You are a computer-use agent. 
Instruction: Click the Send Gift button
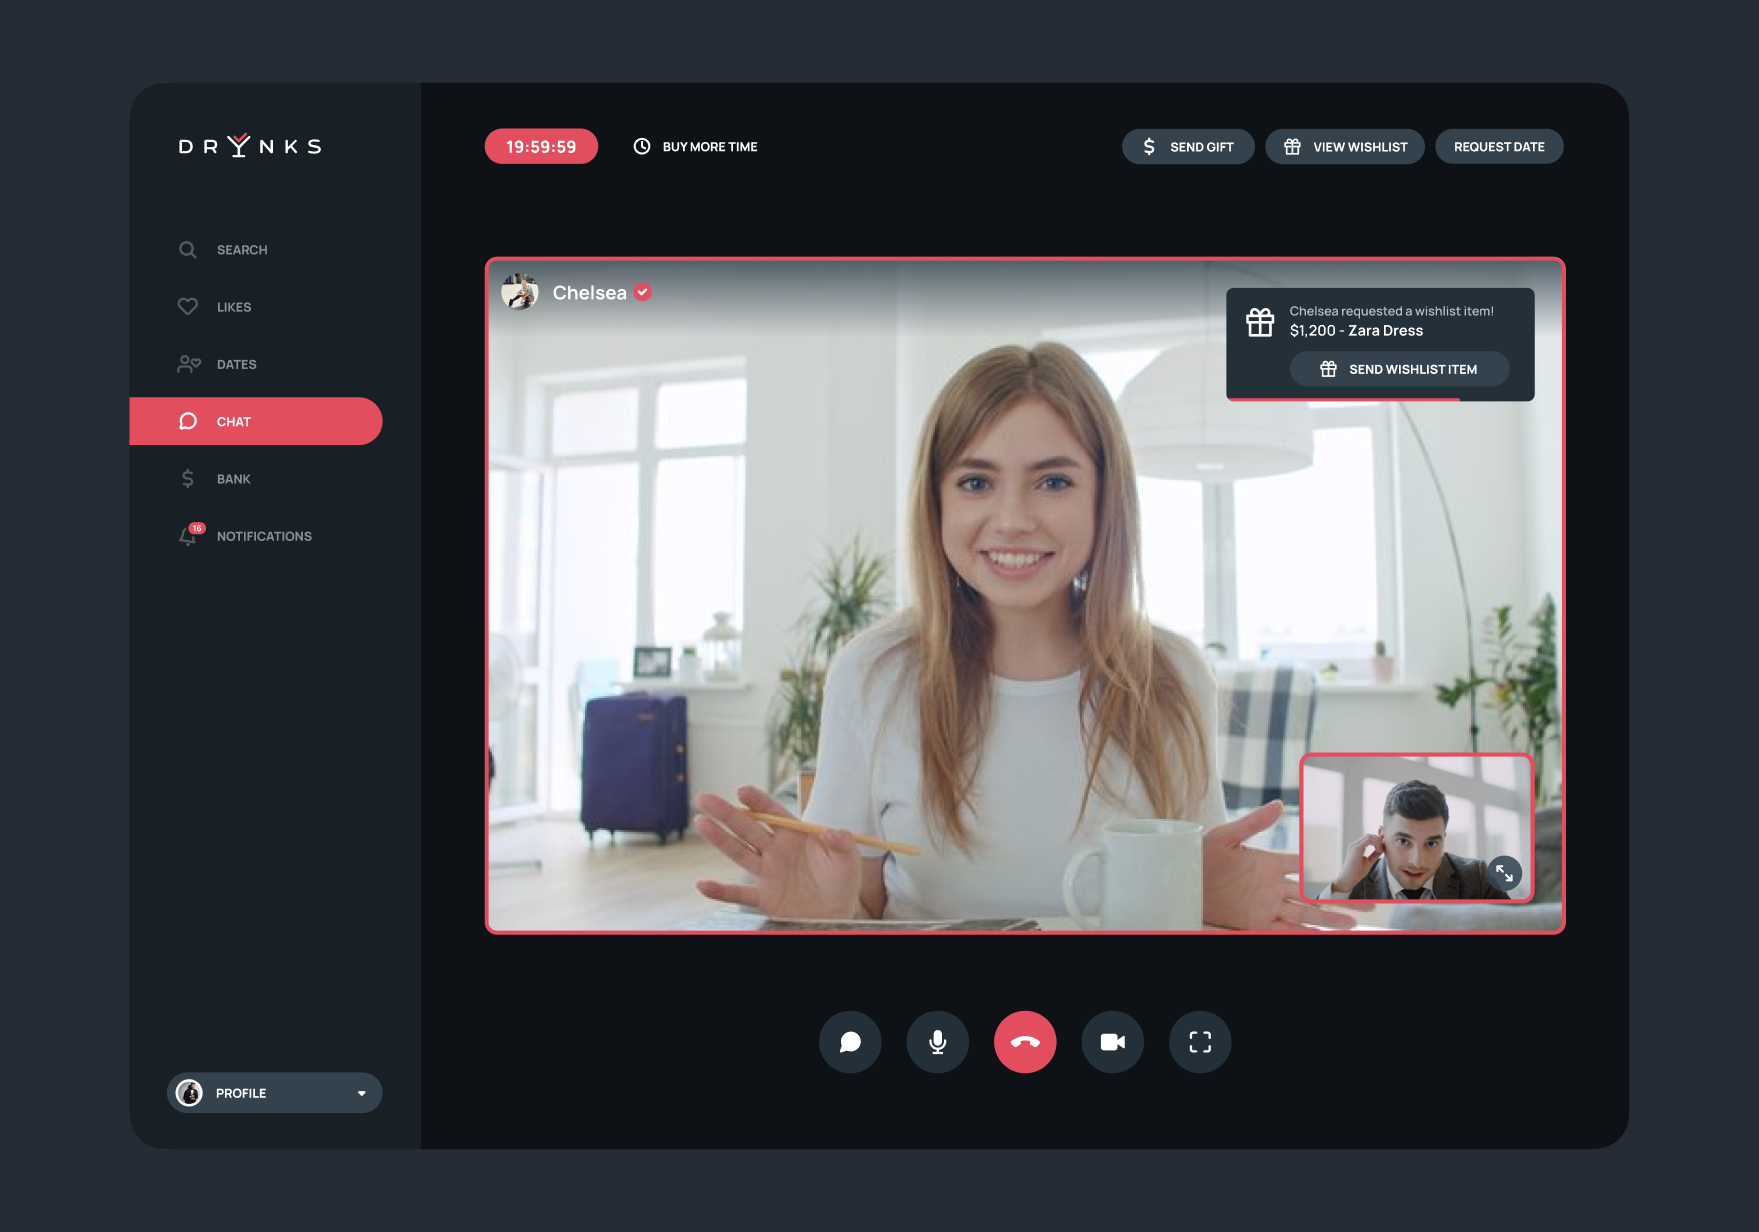pyautogui.click(x=1188, y=146)
